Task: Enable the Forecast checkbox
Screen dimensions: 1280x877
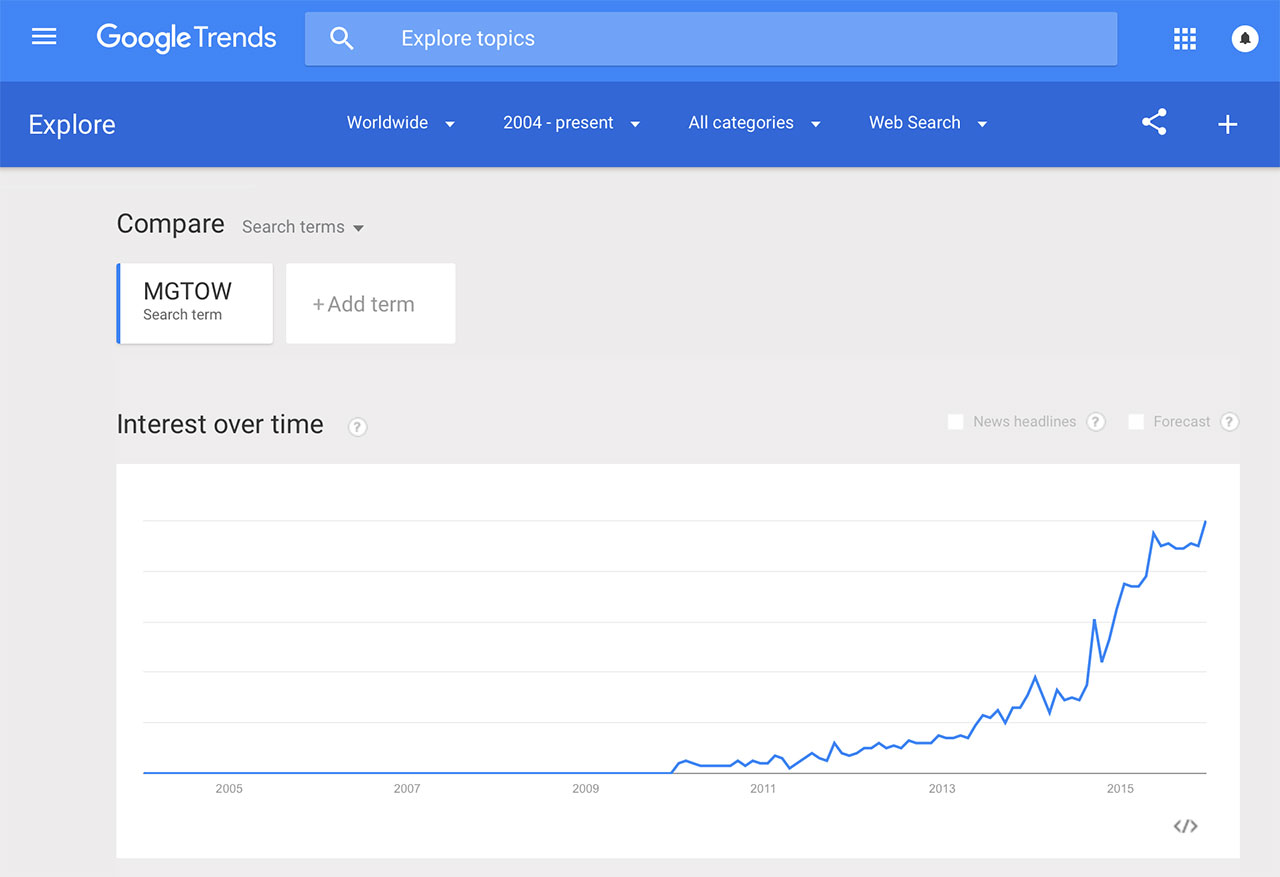Action: pos(1136,422)
